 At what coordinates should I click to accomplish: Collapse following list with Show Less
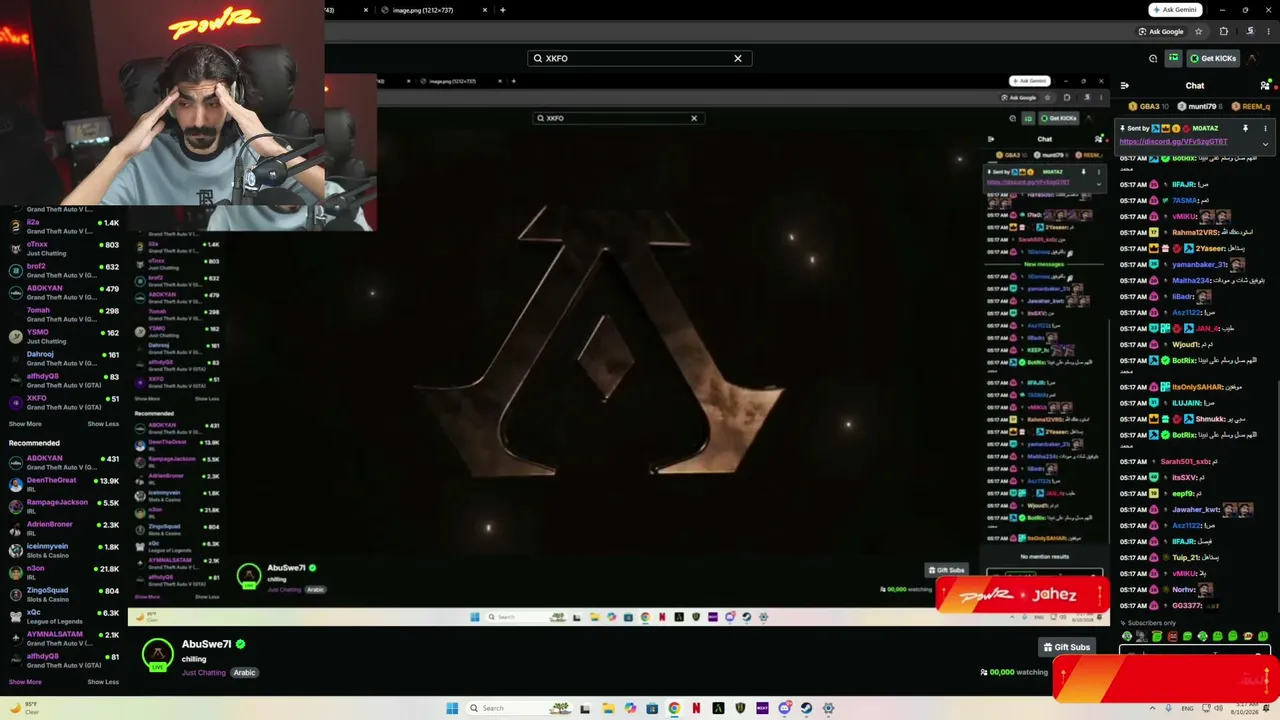[x=103, y=424]
